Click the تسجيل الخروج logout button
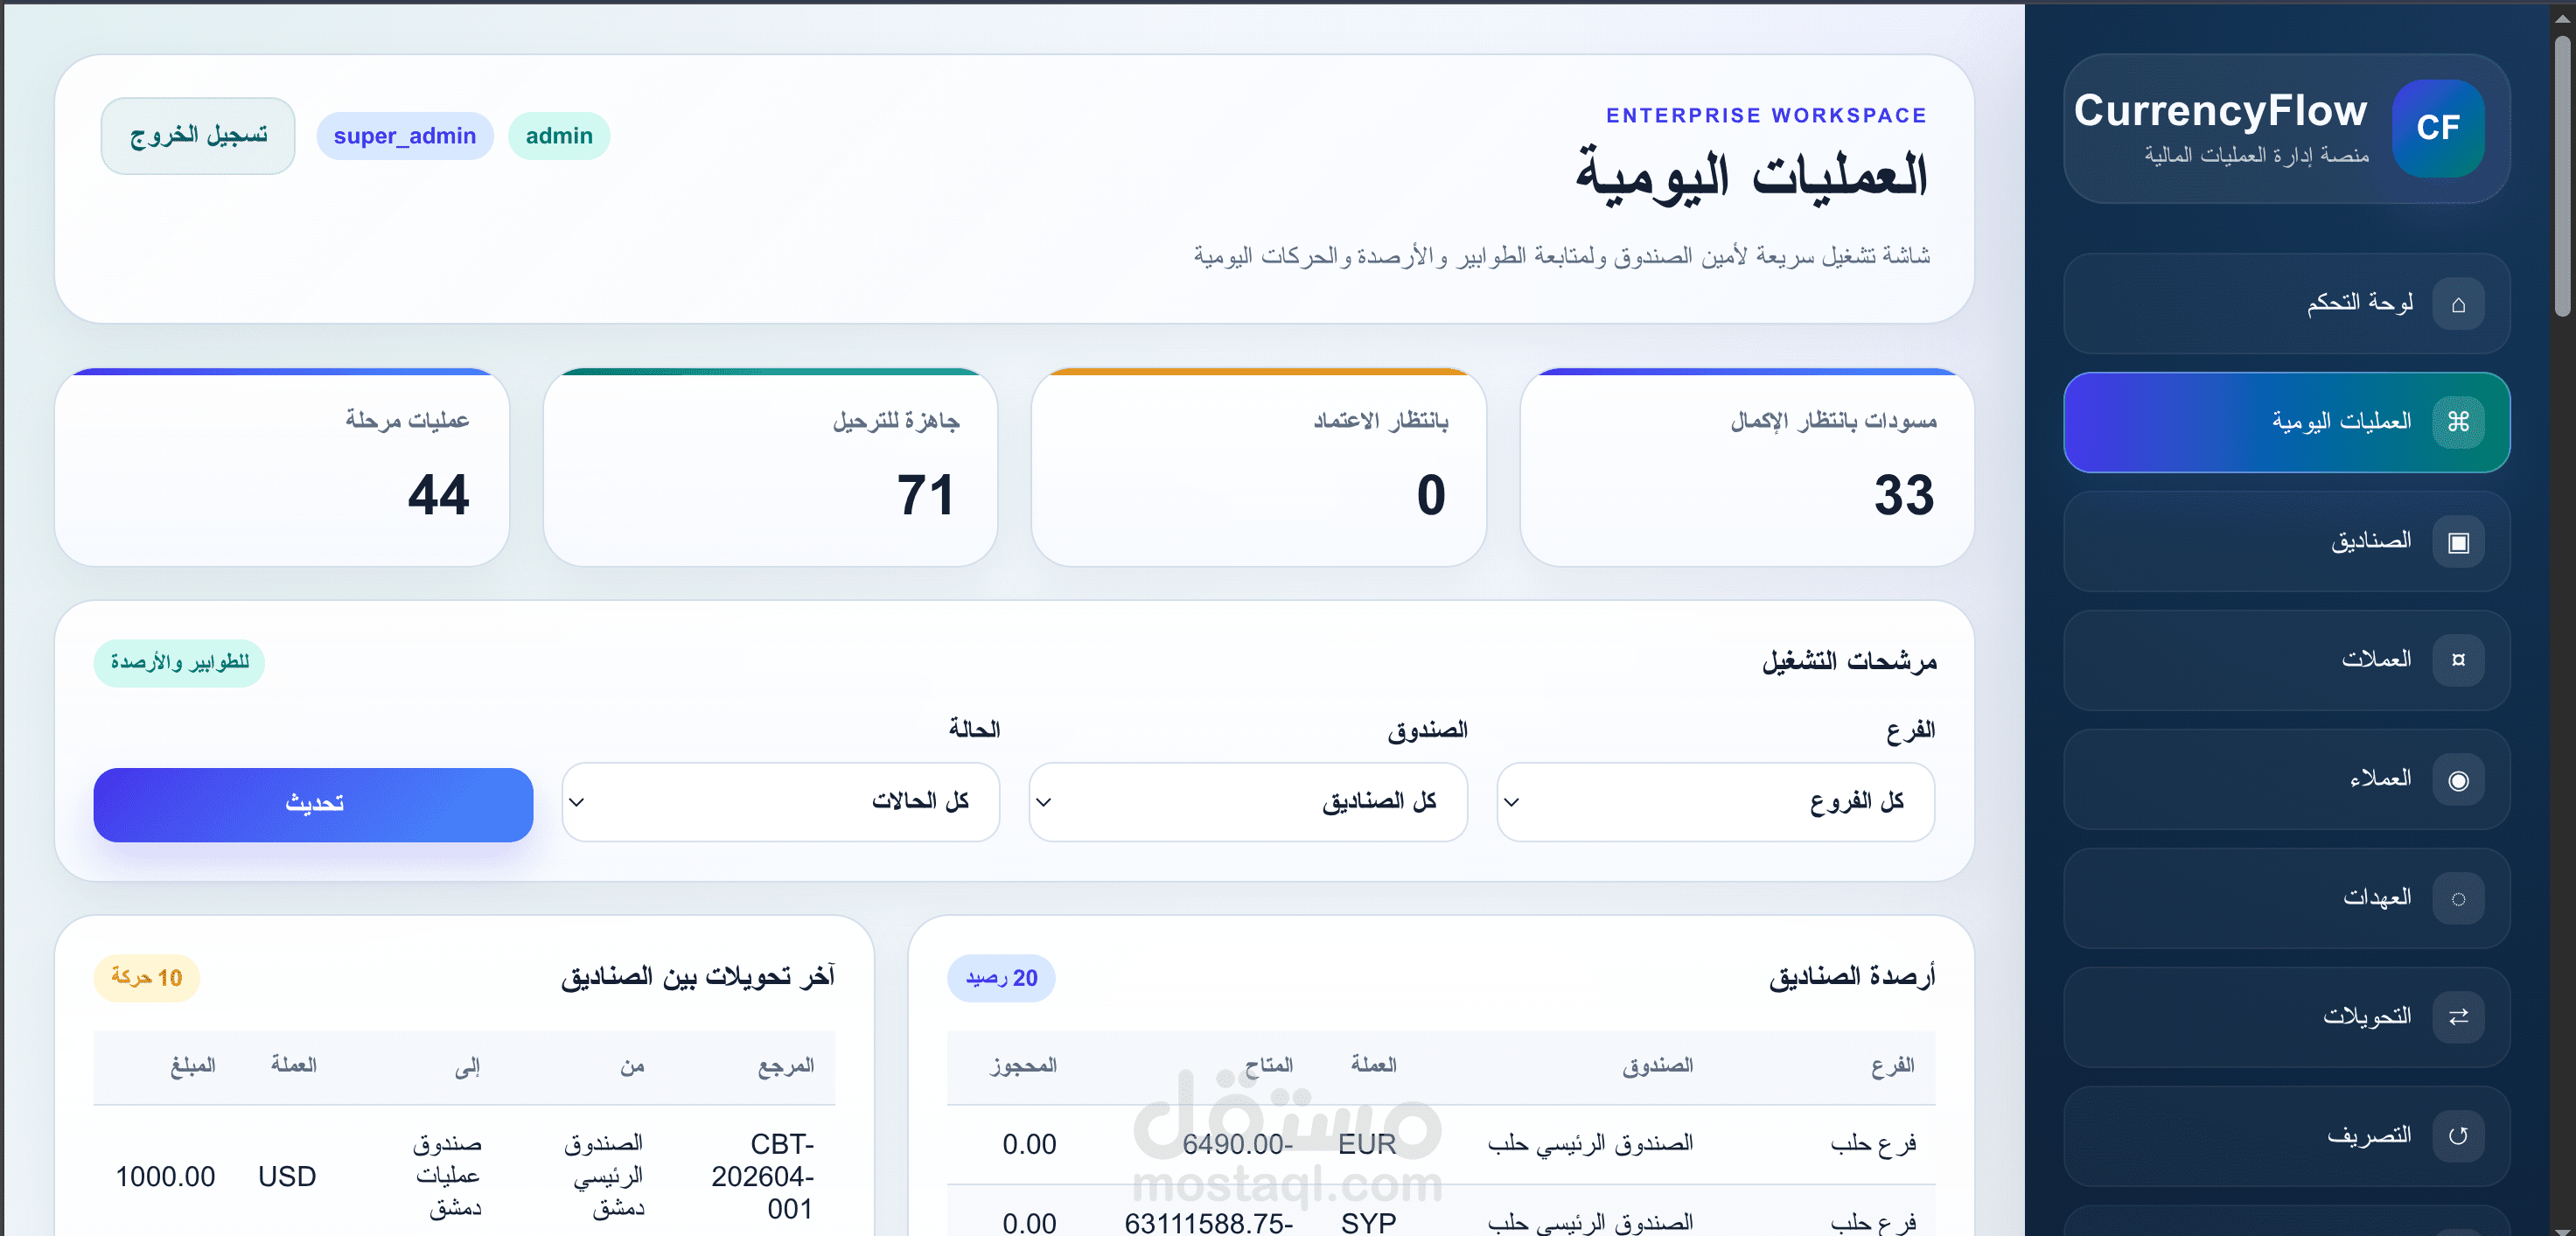 click(x=198, y=136)
